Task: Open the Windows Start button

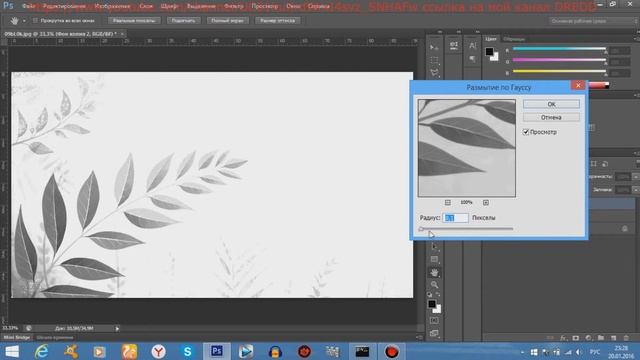Action: pyautogui.click(x=12, y=351)
